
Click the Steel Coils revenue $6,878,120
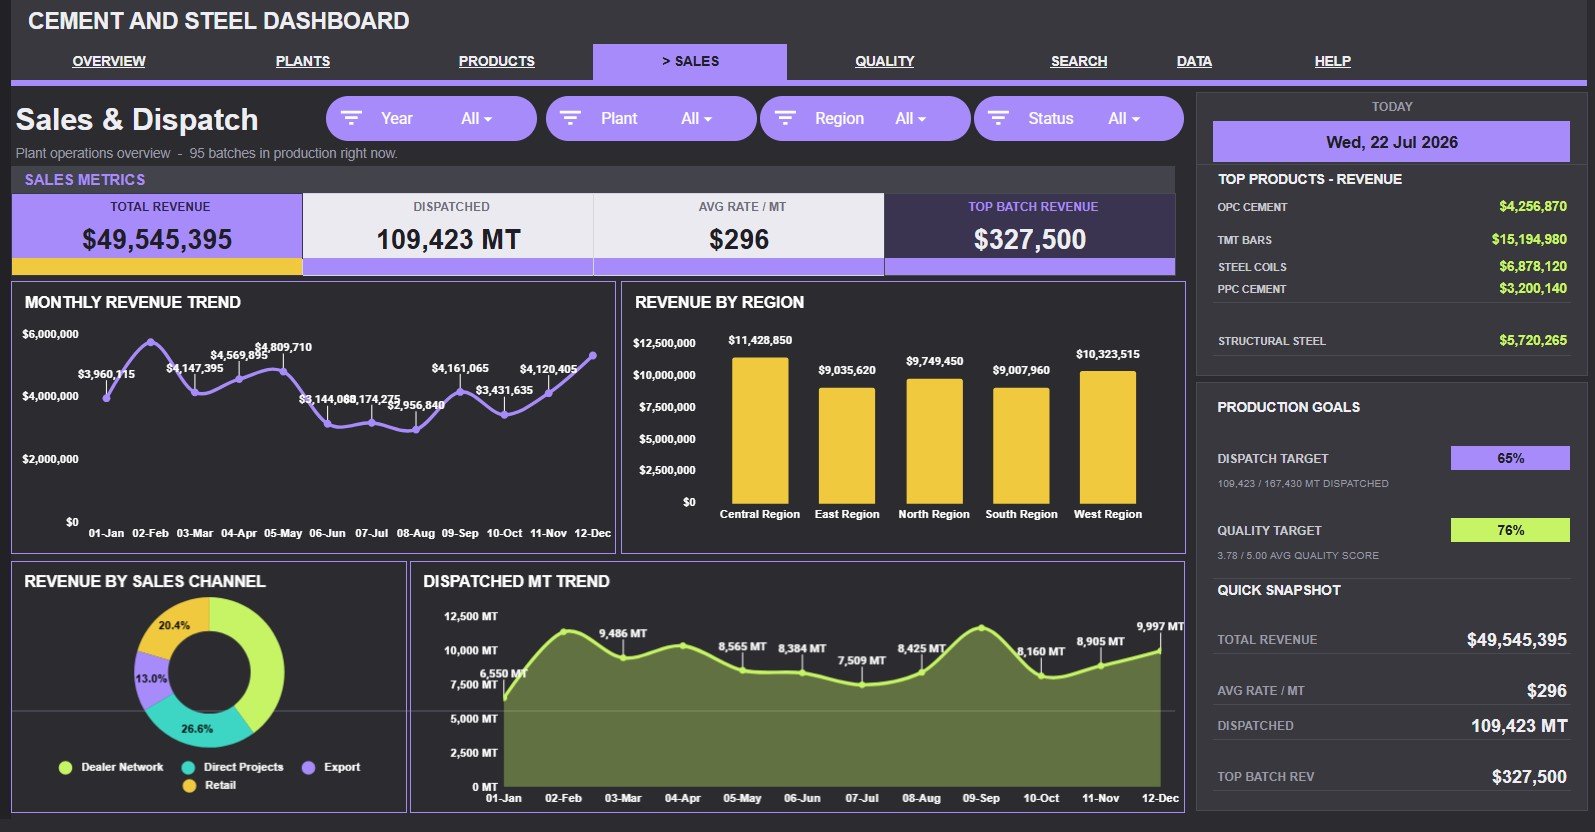(x=1533, y=266)
